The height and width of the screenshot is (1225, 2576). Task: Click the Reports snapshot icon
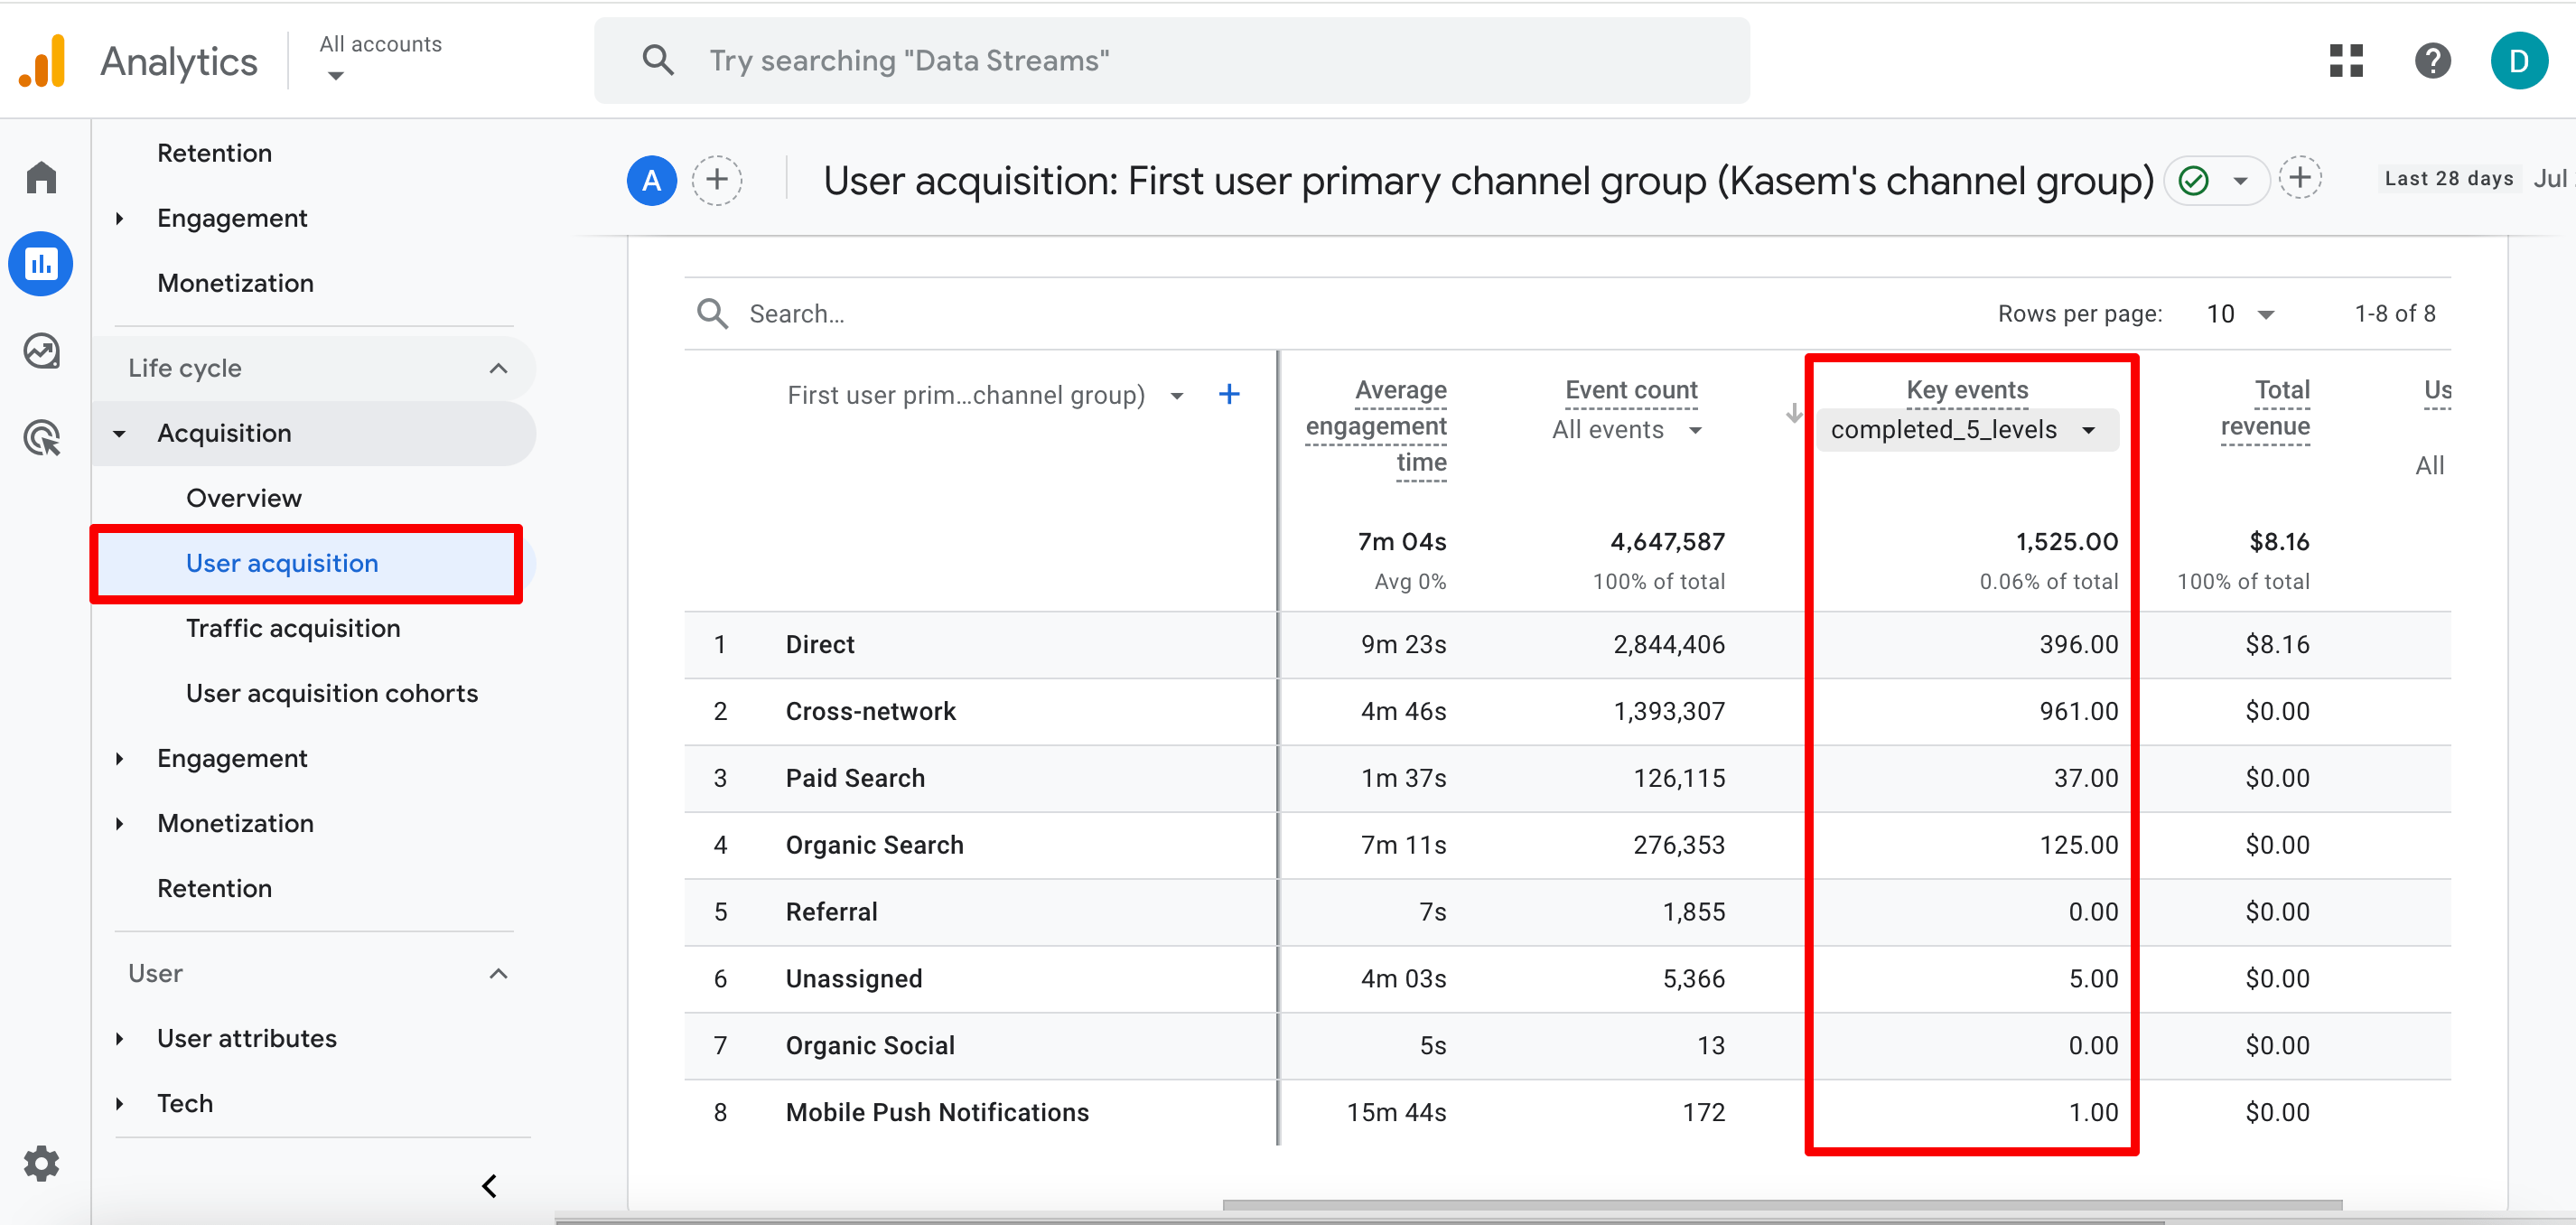[44, 263]
